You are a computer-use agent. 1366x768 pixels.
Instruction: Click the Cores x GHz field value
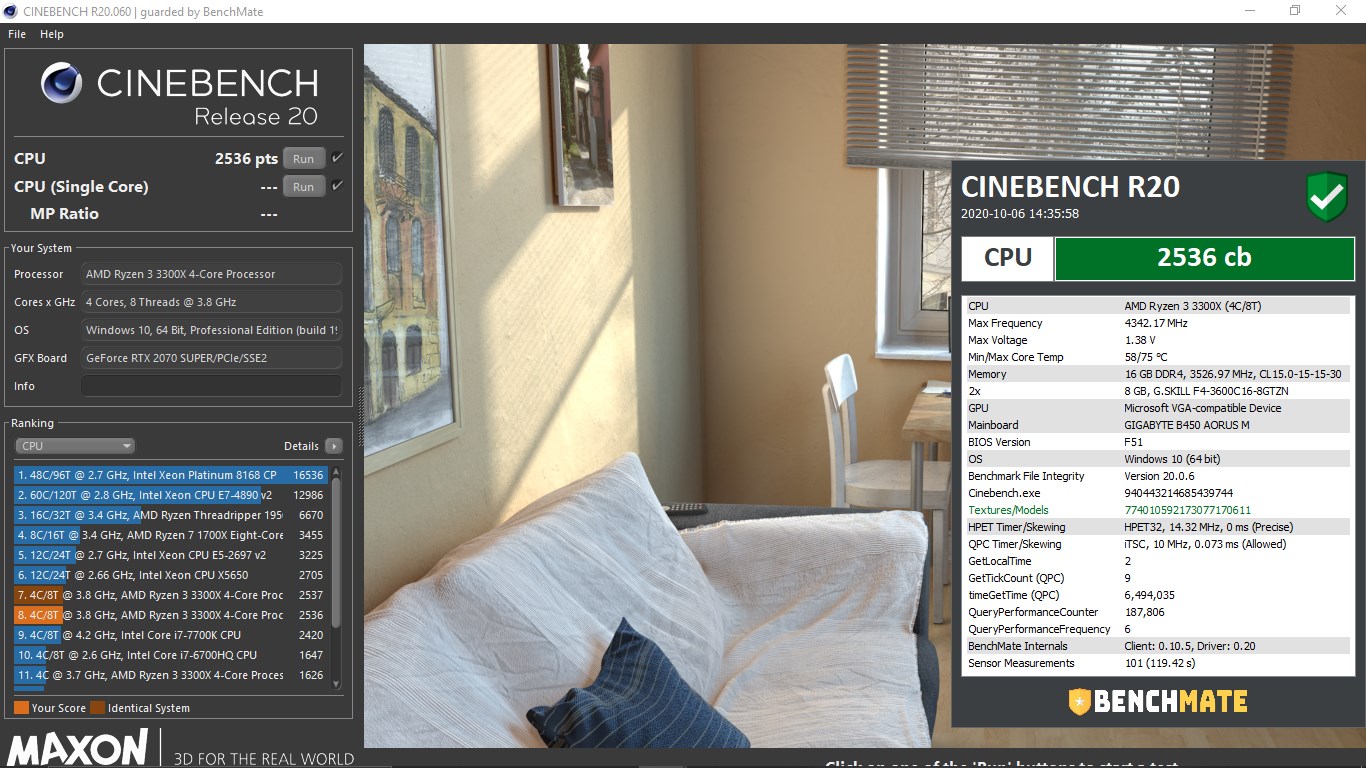tap(211, 302)
